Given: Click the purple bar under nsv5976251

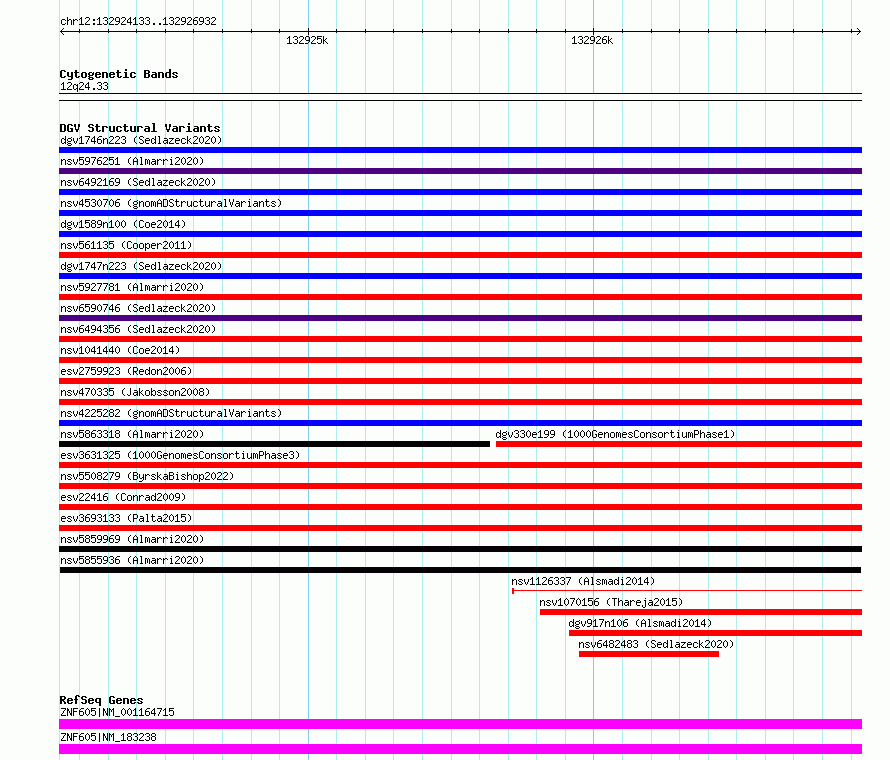Looking at the screenshot, I should click(x=460, y=171).
